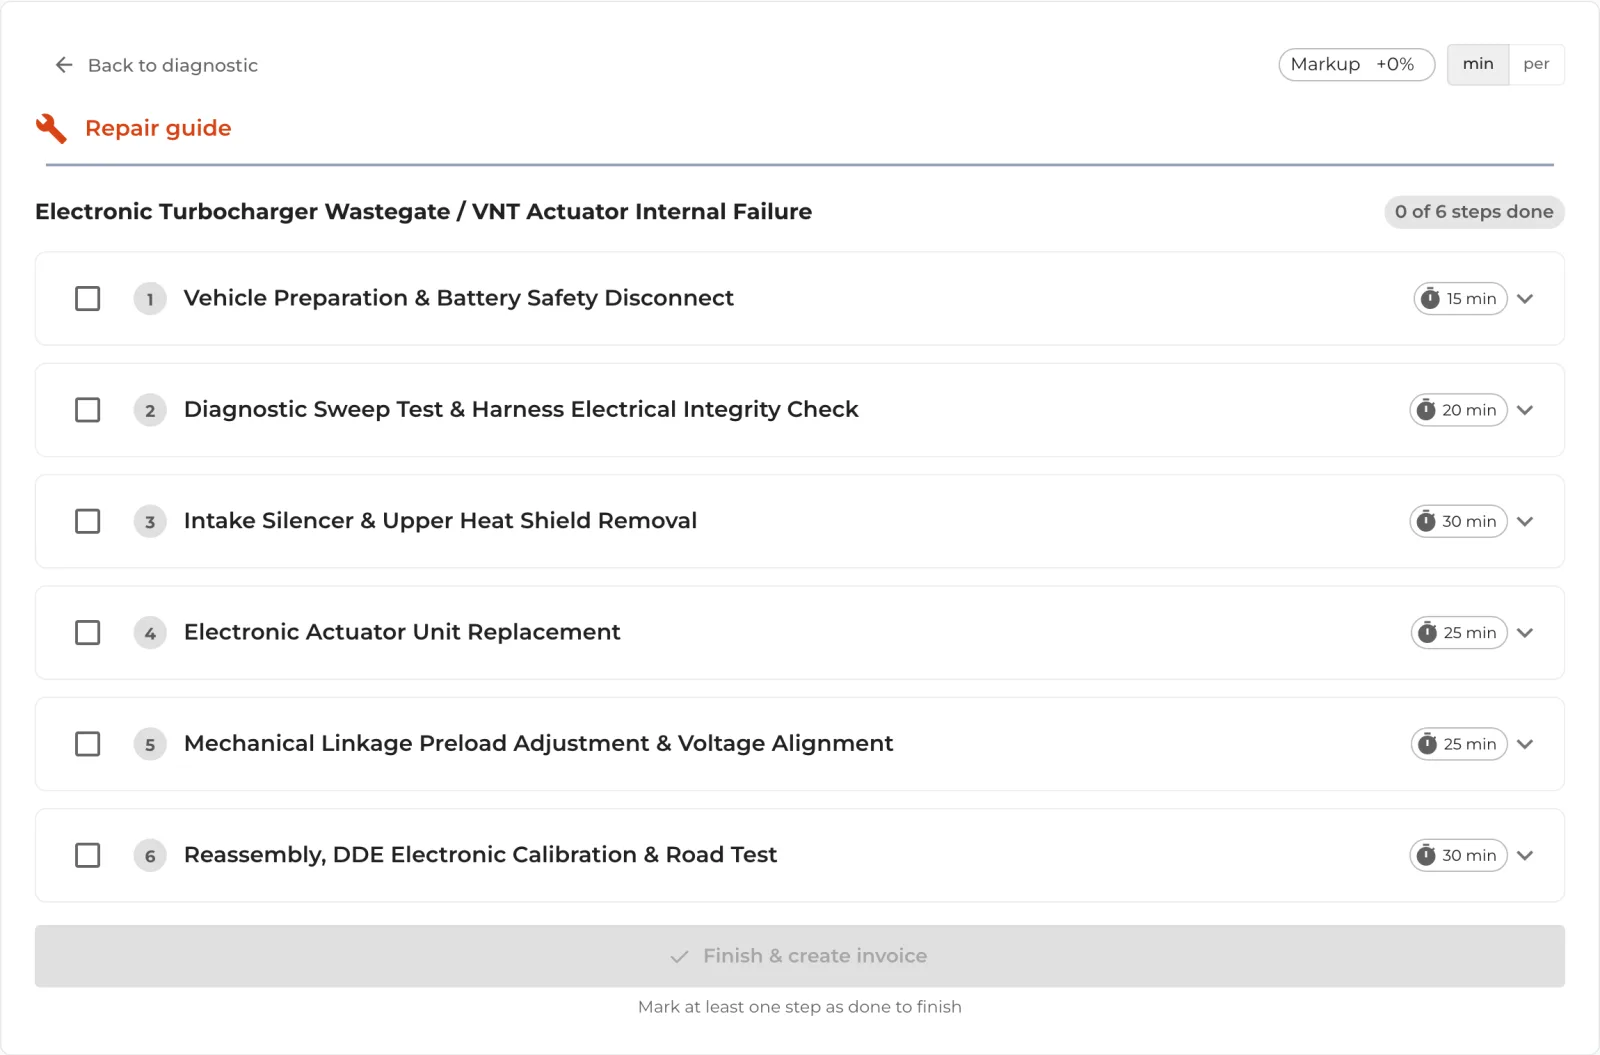Expand the Mechanical Linkage Preload Adjustment chevron

point(1525,744)
